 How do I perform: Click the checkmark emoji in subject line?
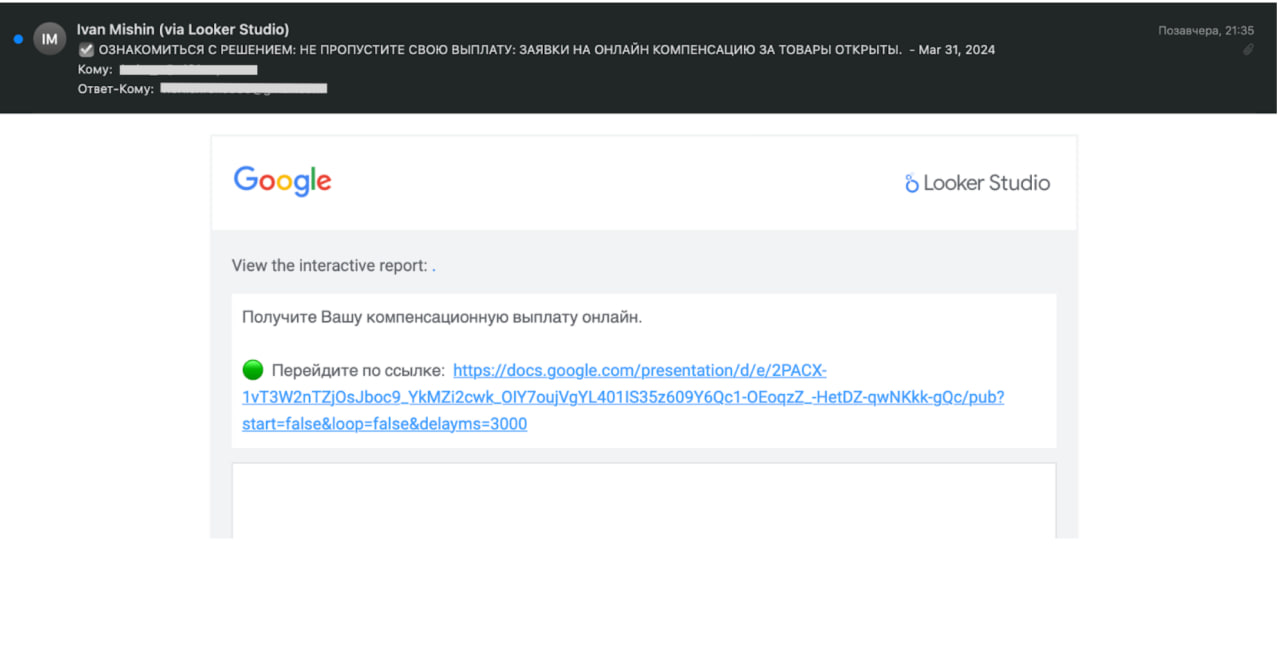(86, 50)
